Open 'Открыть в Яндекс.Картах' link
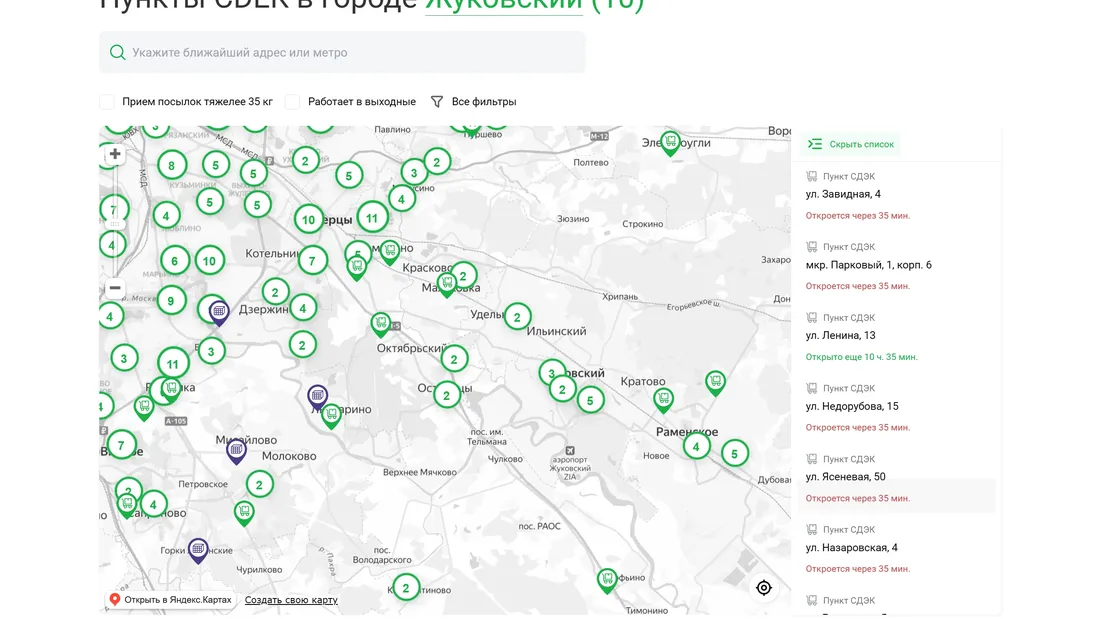 (170, 600)
